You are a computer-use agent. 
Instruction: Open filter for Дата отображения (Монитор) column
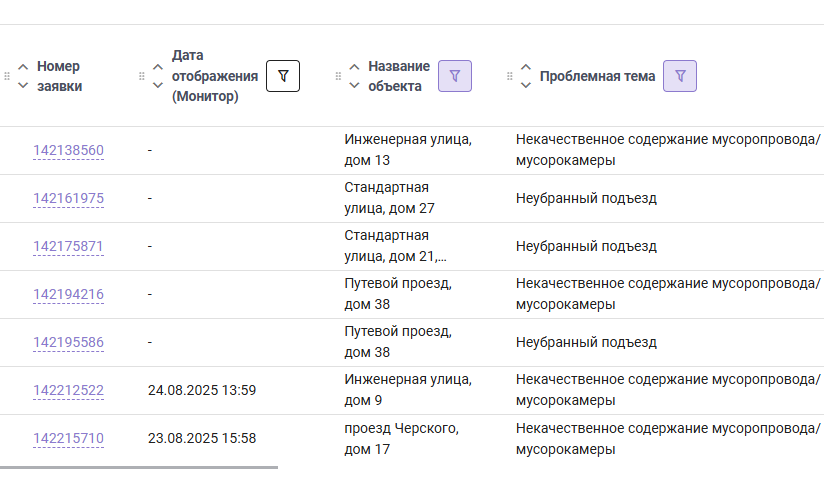pyautogui.click(x=283, y=76)
